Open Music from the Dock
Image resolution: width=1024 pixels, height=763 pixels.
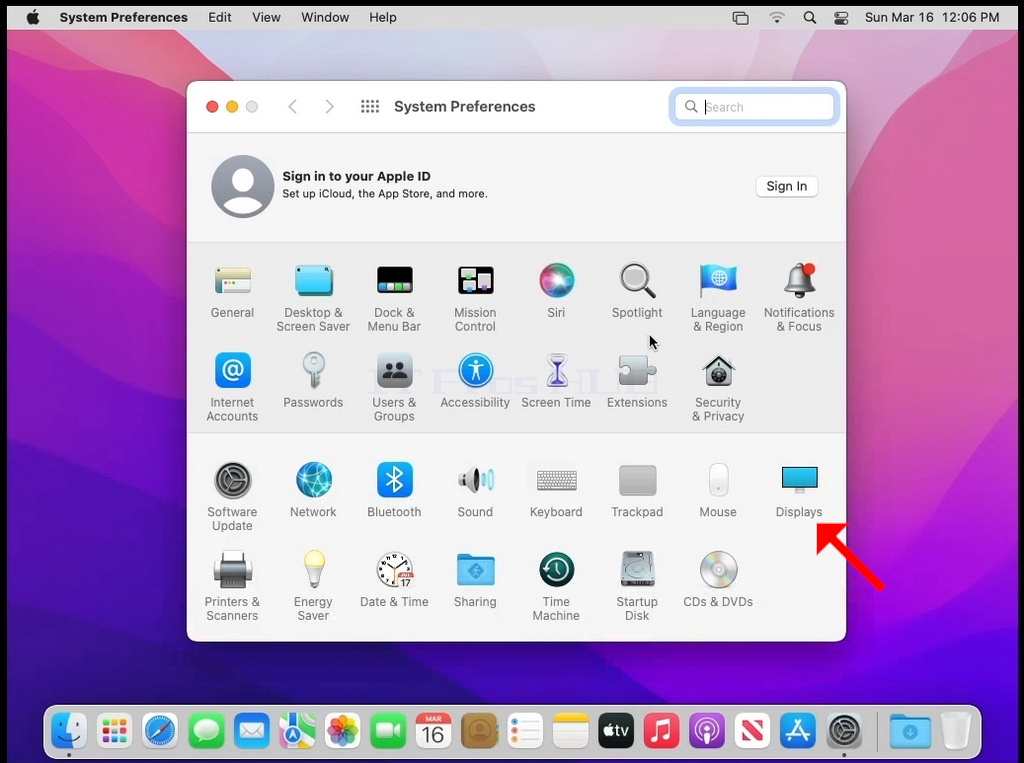click(661, 730)
